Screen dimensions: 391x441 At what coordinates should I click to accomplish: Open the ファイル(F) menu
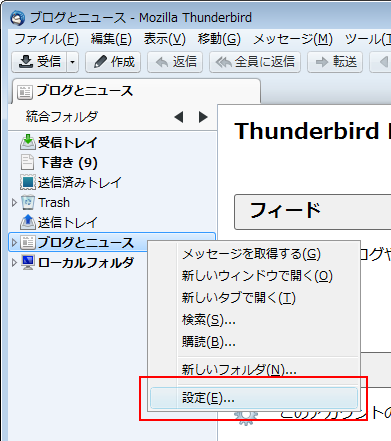(x=46, y=39)
